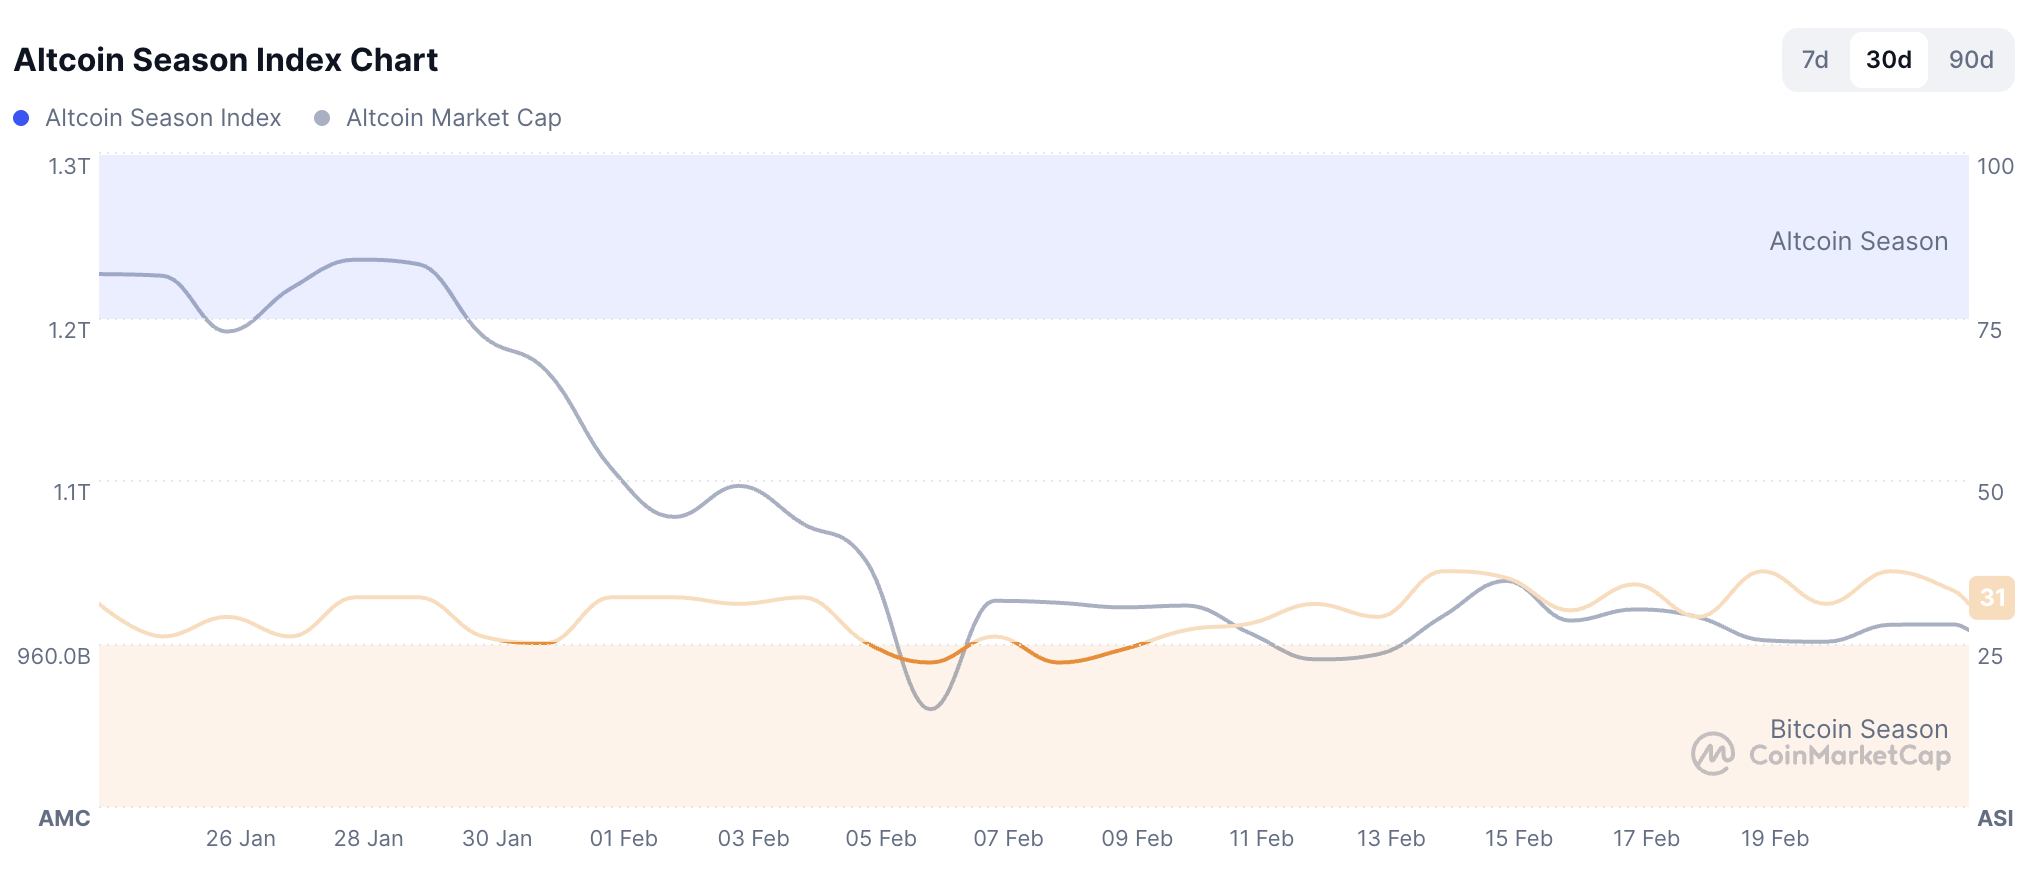Click the orange 31 current value badge
This screenshot has height=893, width=2040.
click(x=1991, y=597)
